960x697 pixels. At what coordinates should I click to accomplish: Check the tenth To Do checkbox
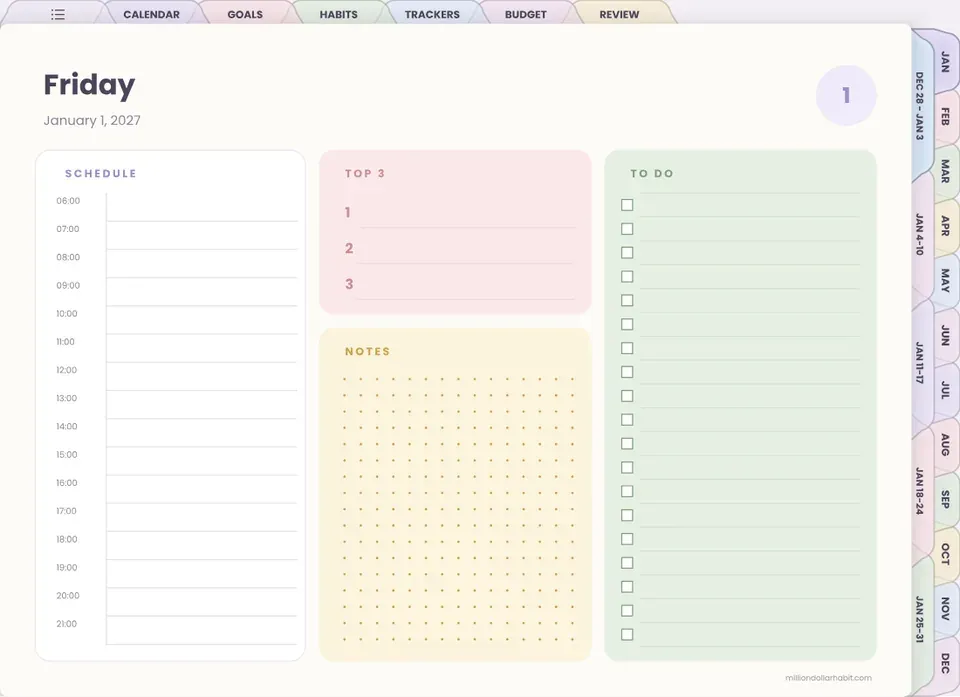click(627, 420)
